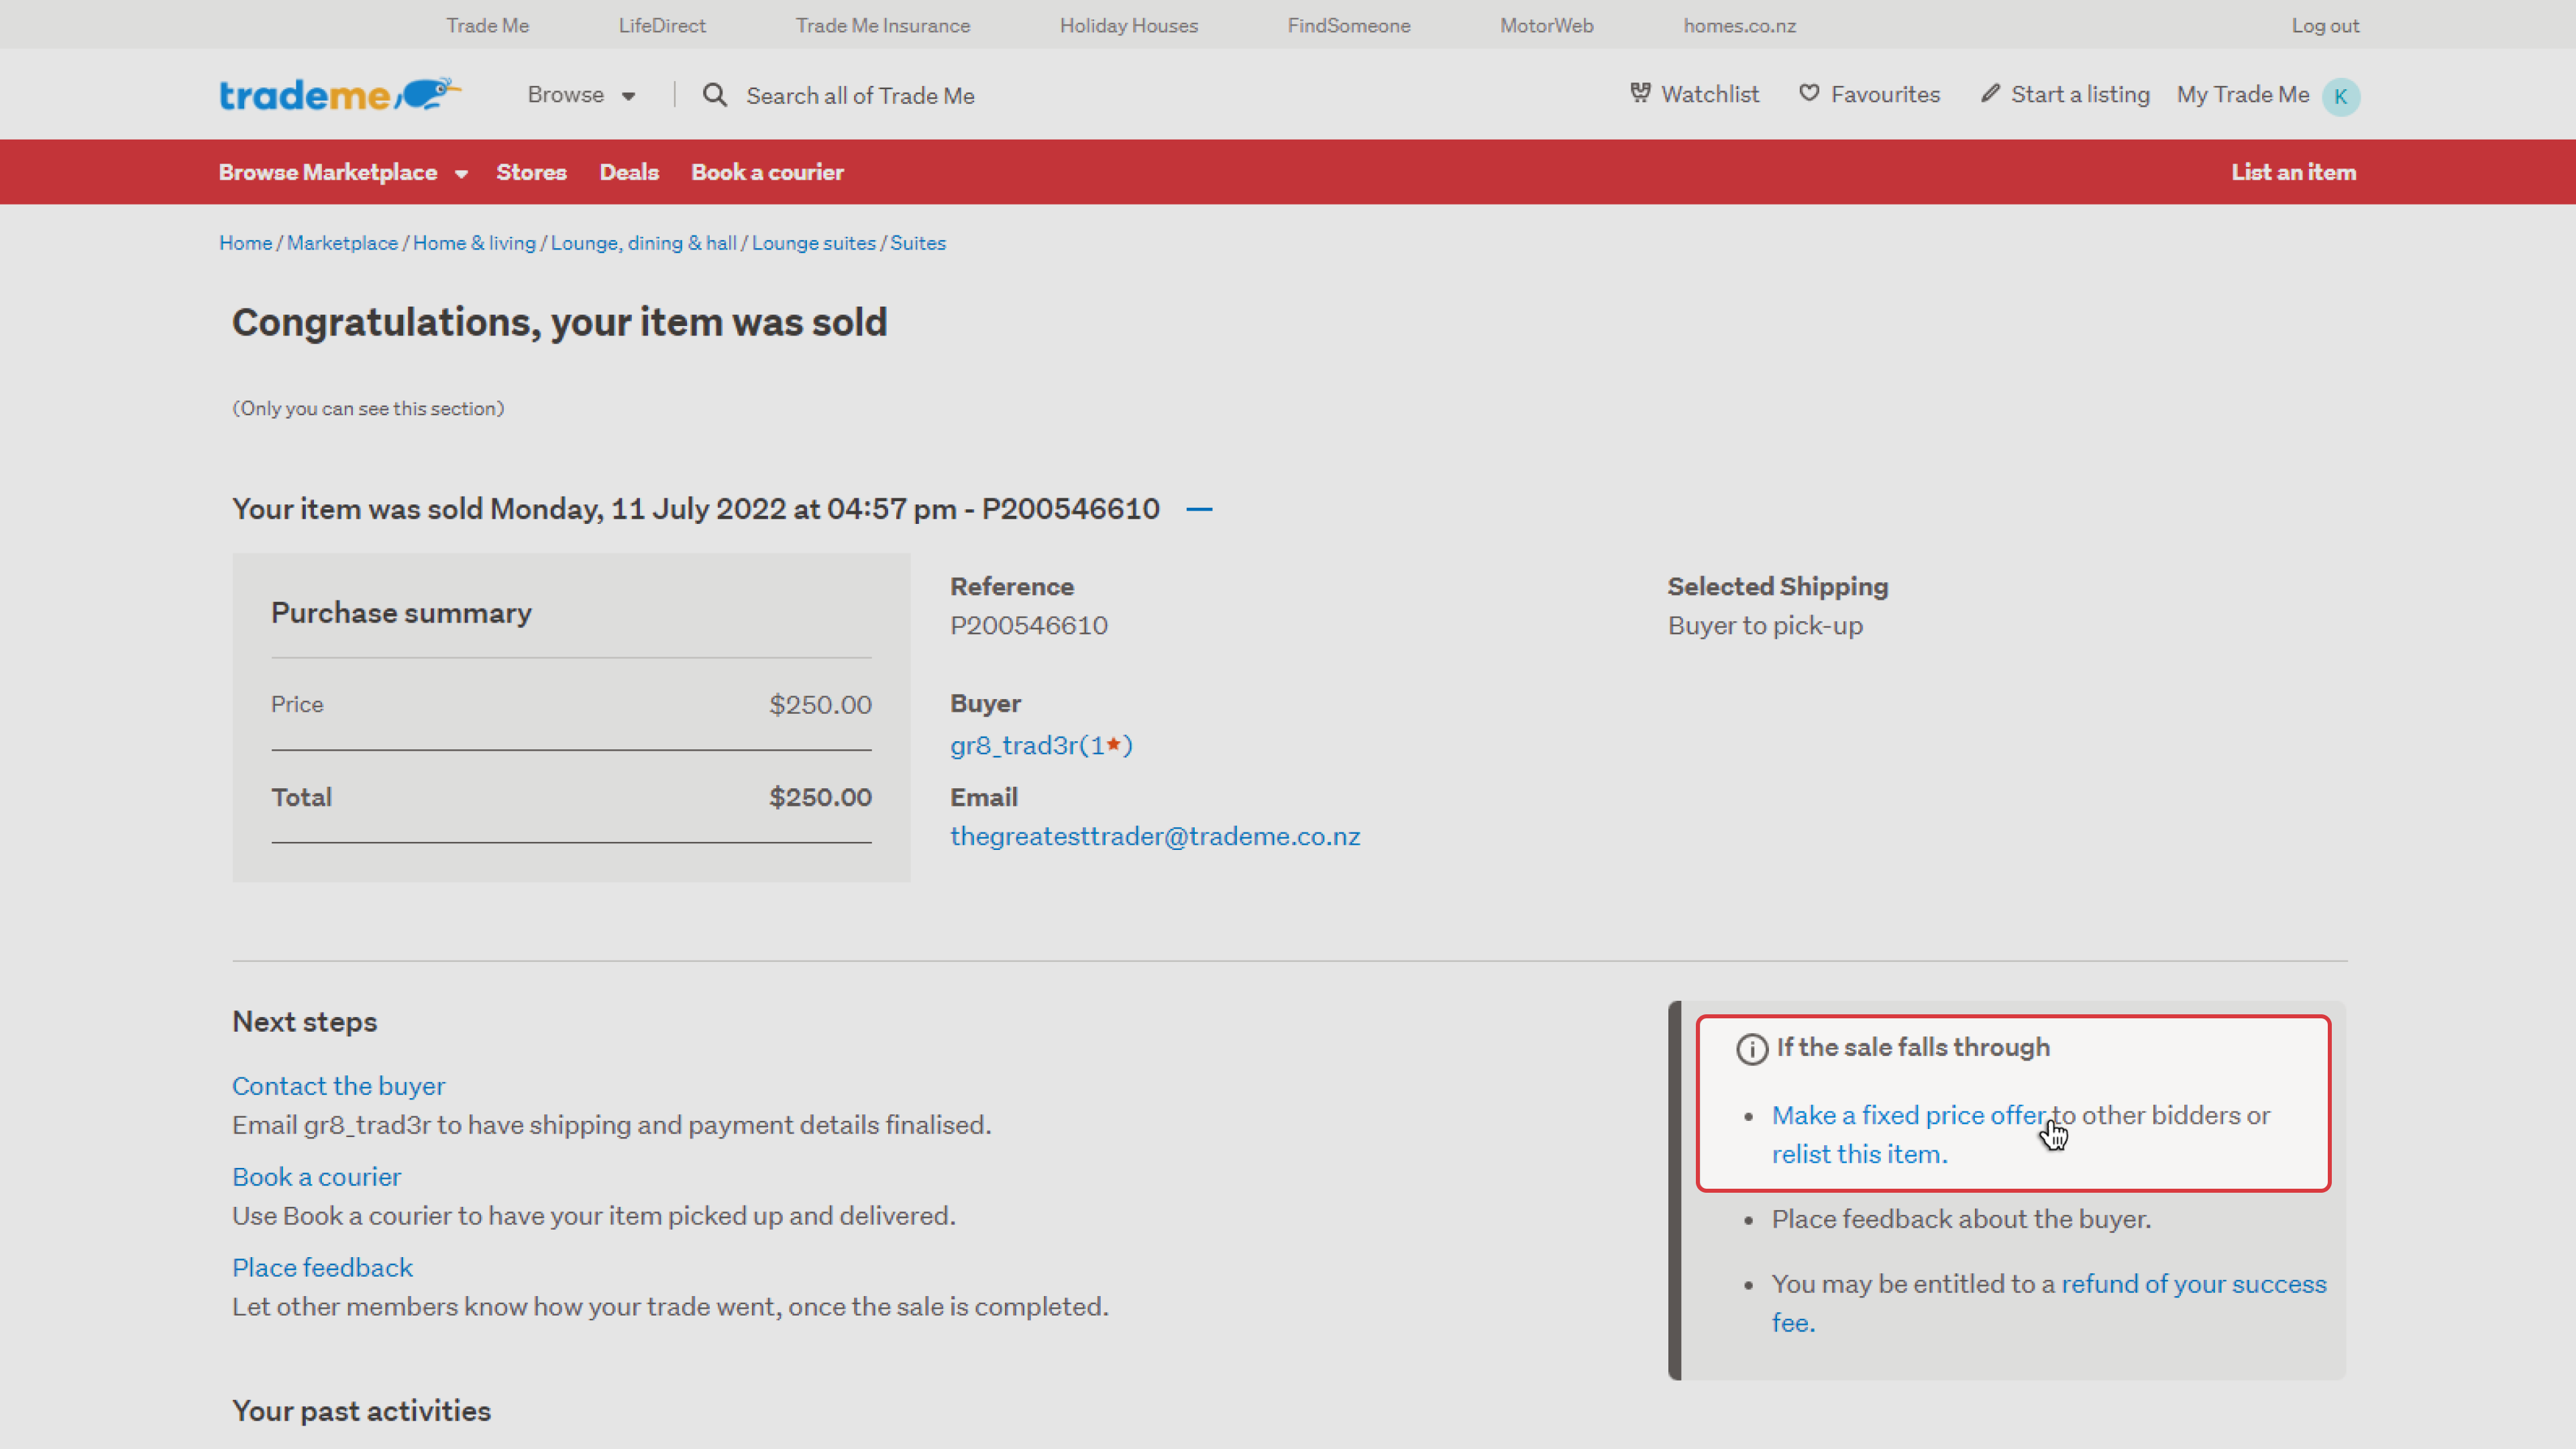The image size is (2576, 1449).
Task: Open the Browse dropdown
Action: coord(581,95)
